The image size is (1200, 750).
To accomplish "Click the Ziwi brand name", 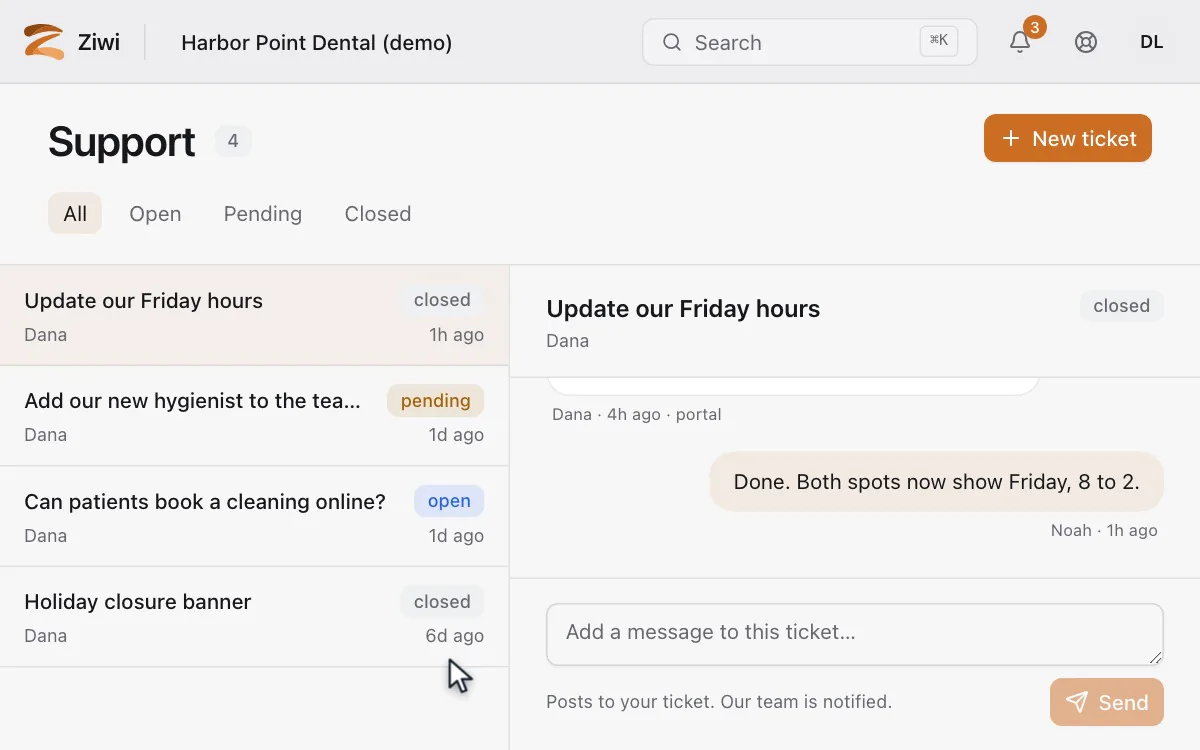I will click(x=99, y=42).
